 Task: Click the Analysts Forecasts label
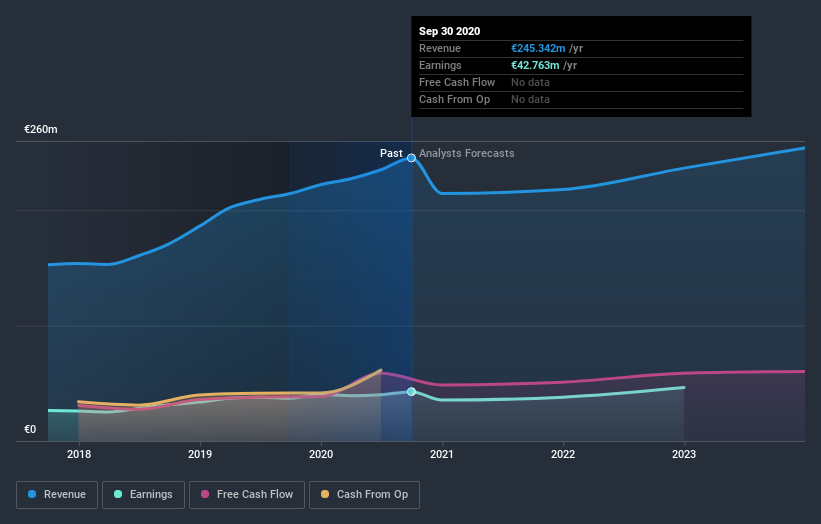click(x=467, y=153)
